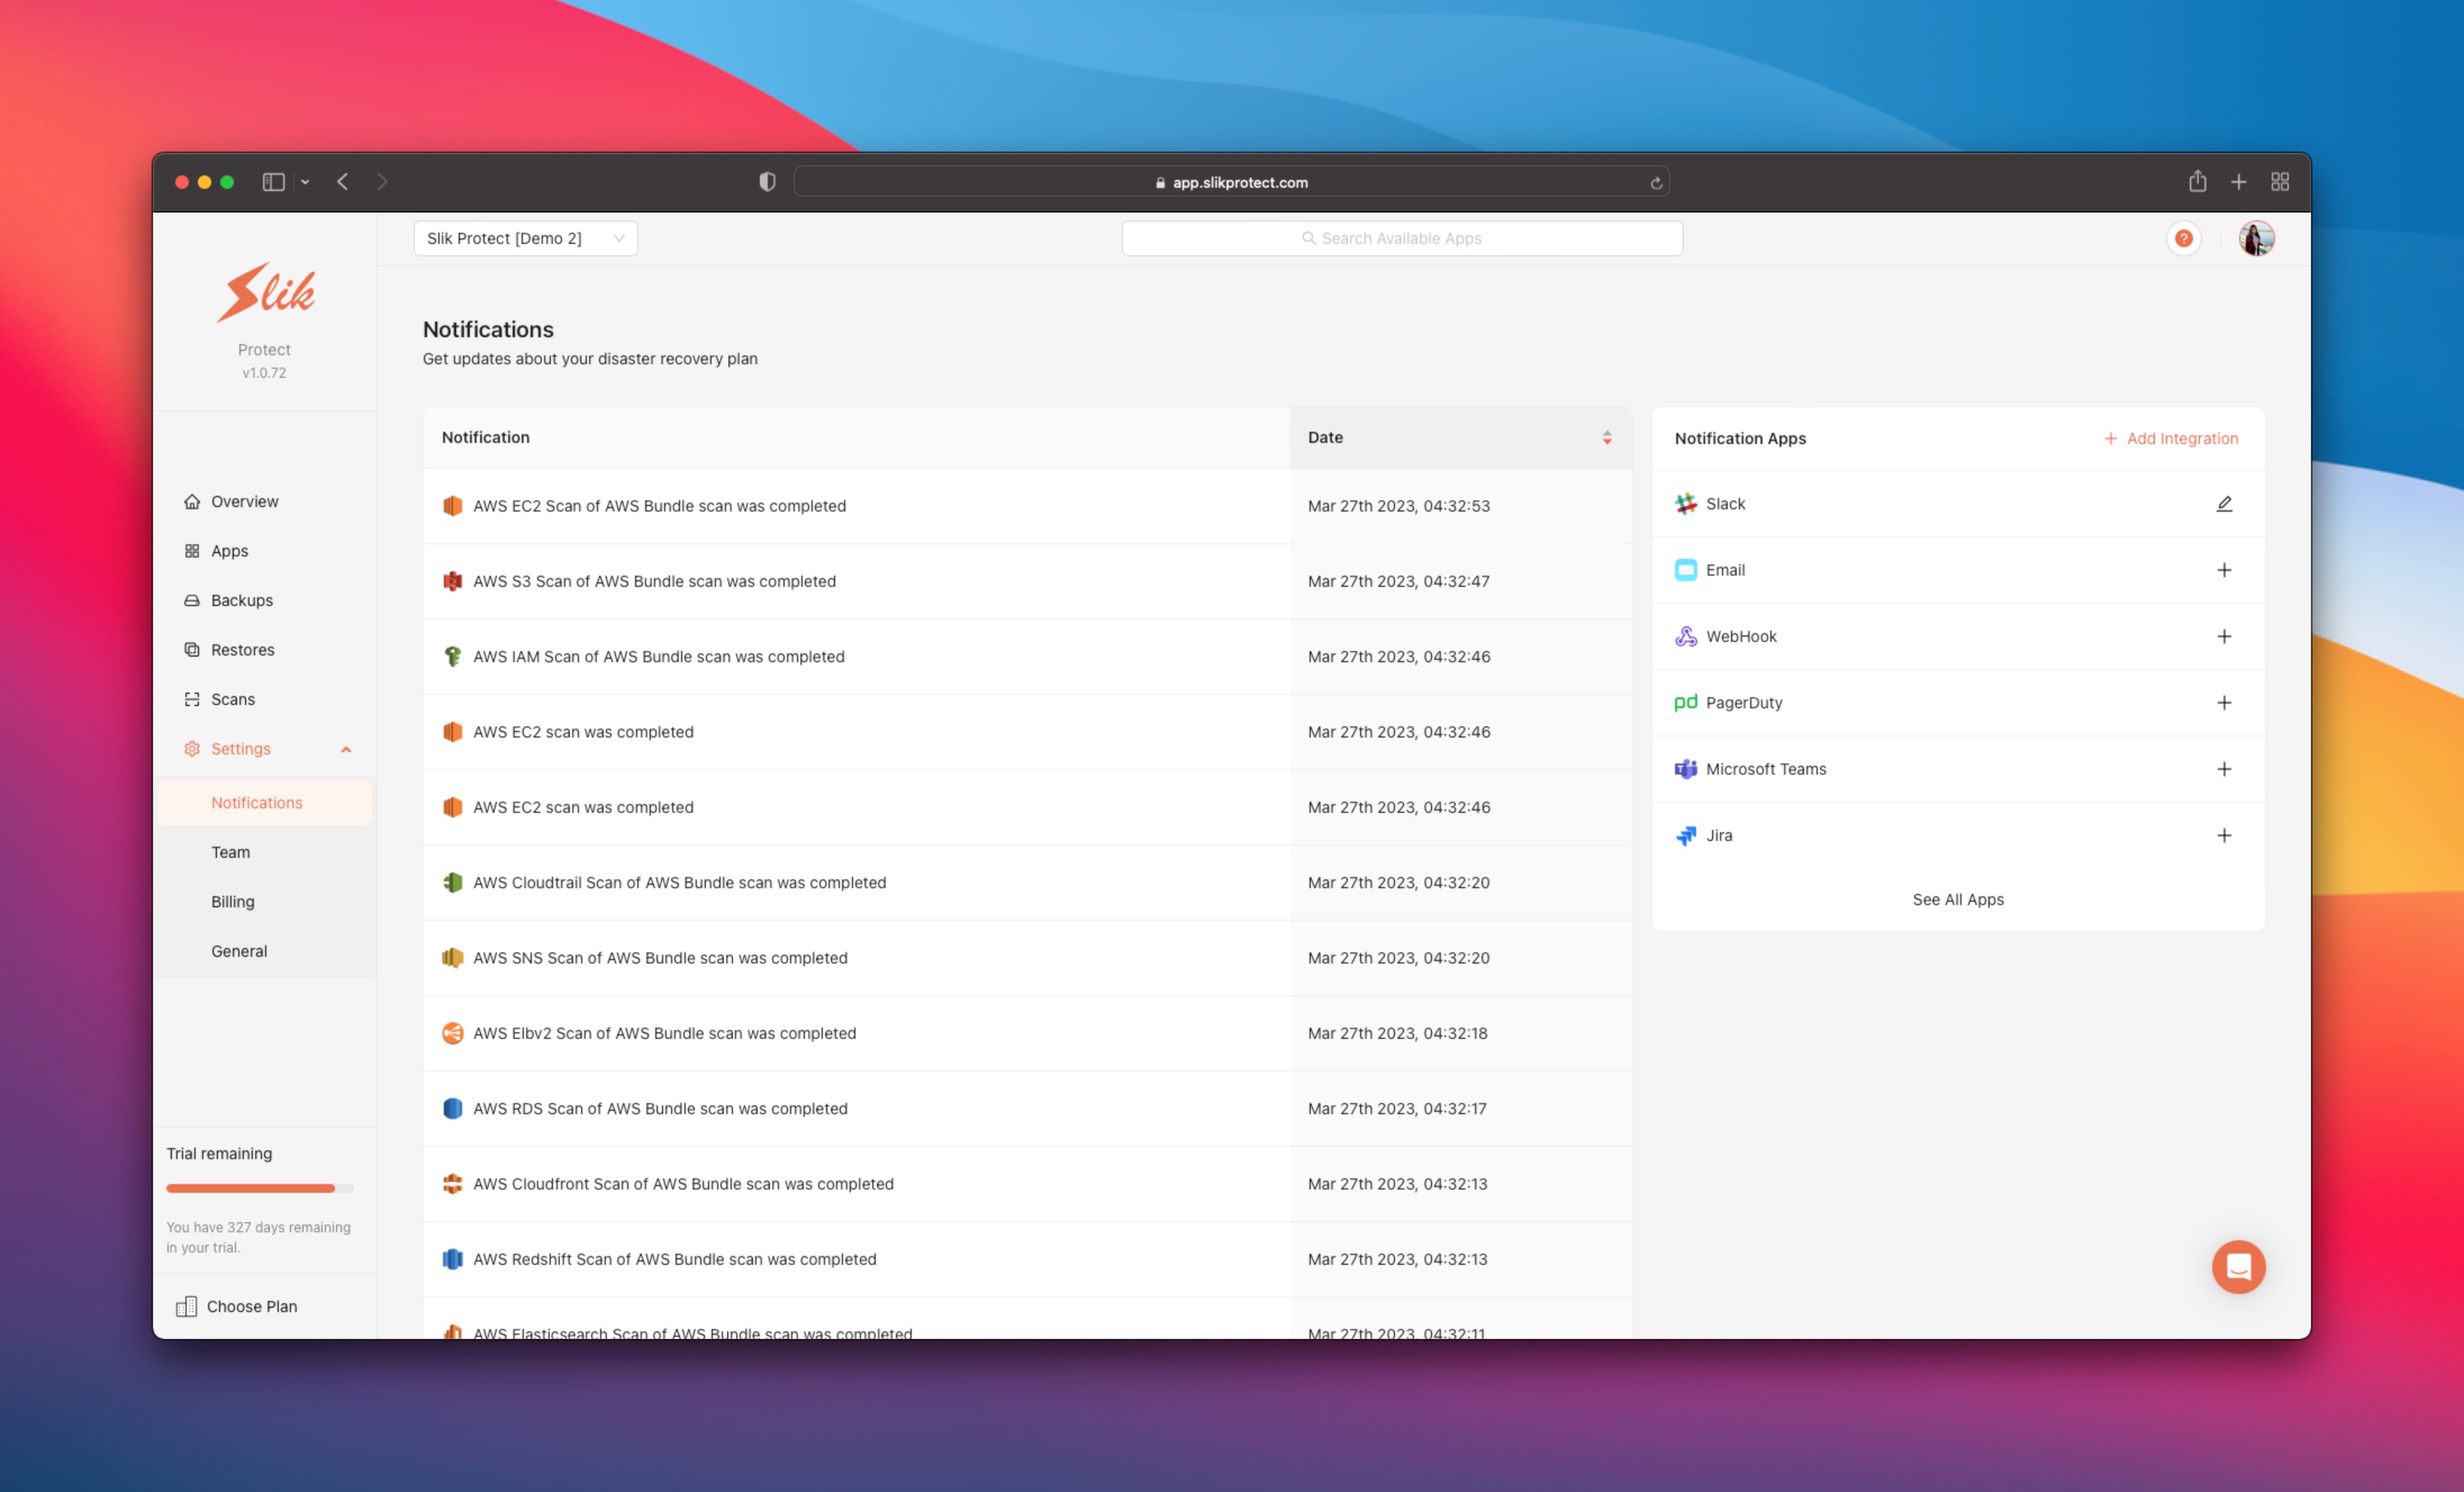Click the See All Apps link
The width and height of the screenshot is (2464, 1492).
[1958, 899]
